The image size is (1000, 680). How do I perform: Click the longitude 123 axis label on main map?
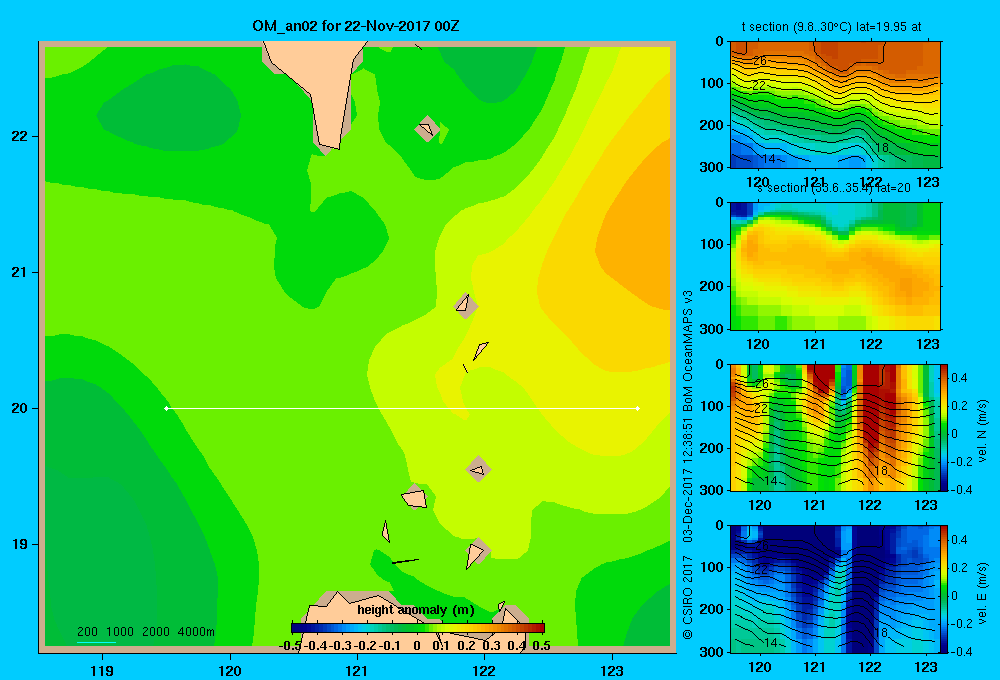(x=612, y=670)
